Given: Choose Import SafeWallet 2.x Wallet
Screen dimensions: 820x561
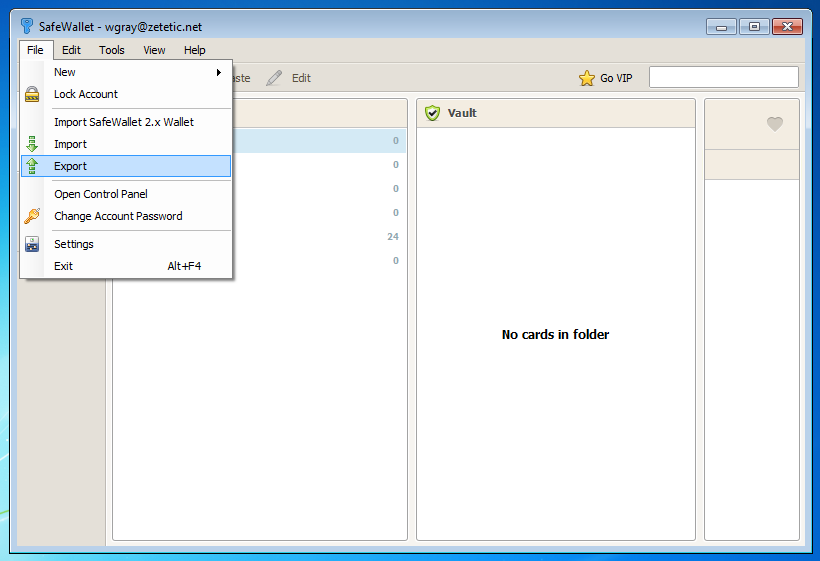Looking at the screenshot, I should point(126,122).
